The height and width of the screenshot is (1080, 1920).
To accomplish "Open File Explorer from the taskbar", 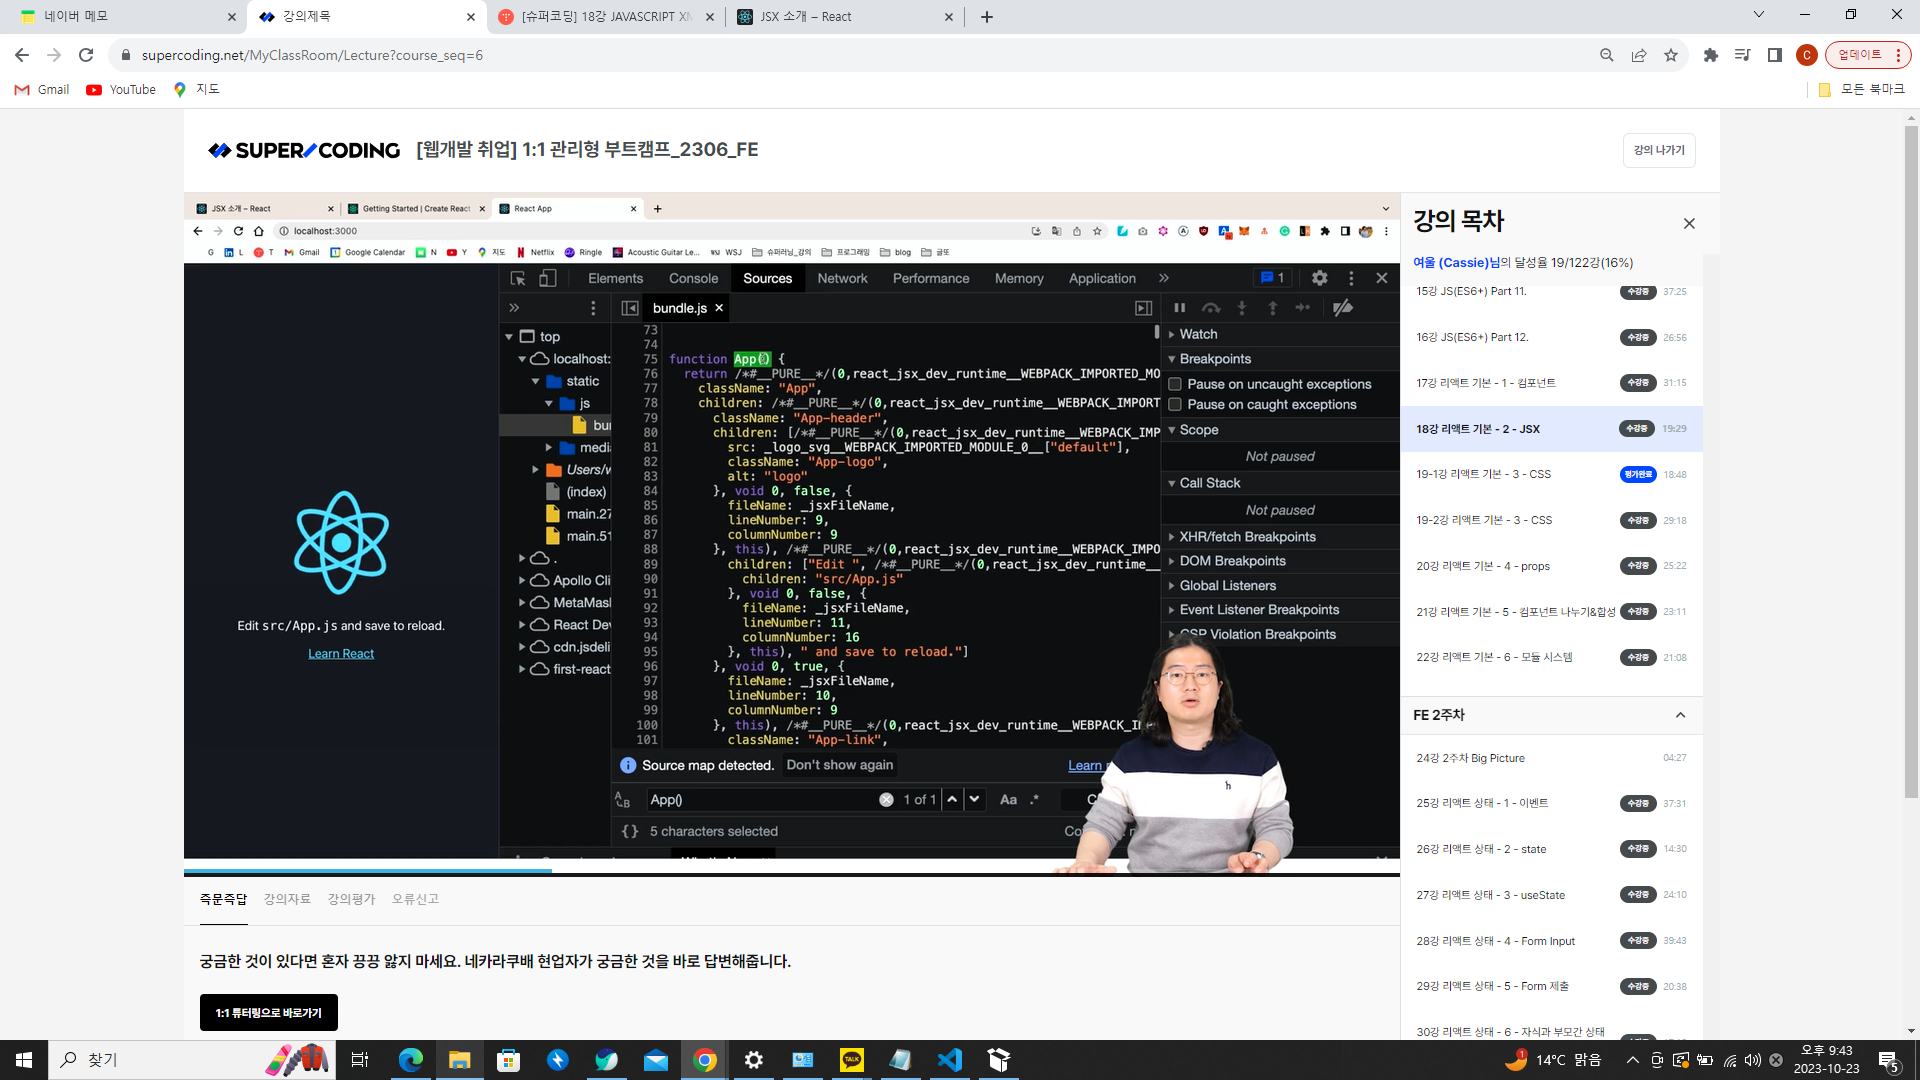I will pyautogui.click(x=459, y=1060).
